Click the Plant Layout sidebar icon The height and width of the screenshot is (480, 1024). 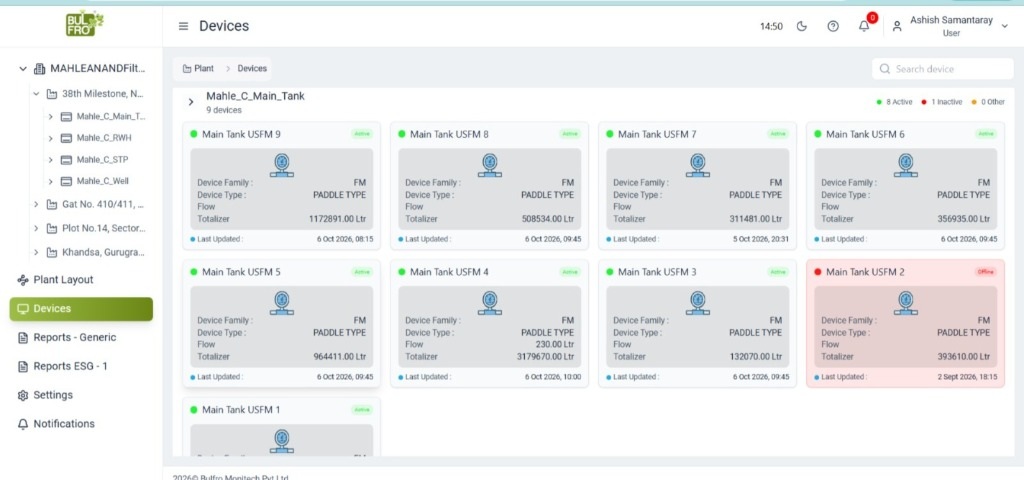pyautogui.click(x=24, y=280)
